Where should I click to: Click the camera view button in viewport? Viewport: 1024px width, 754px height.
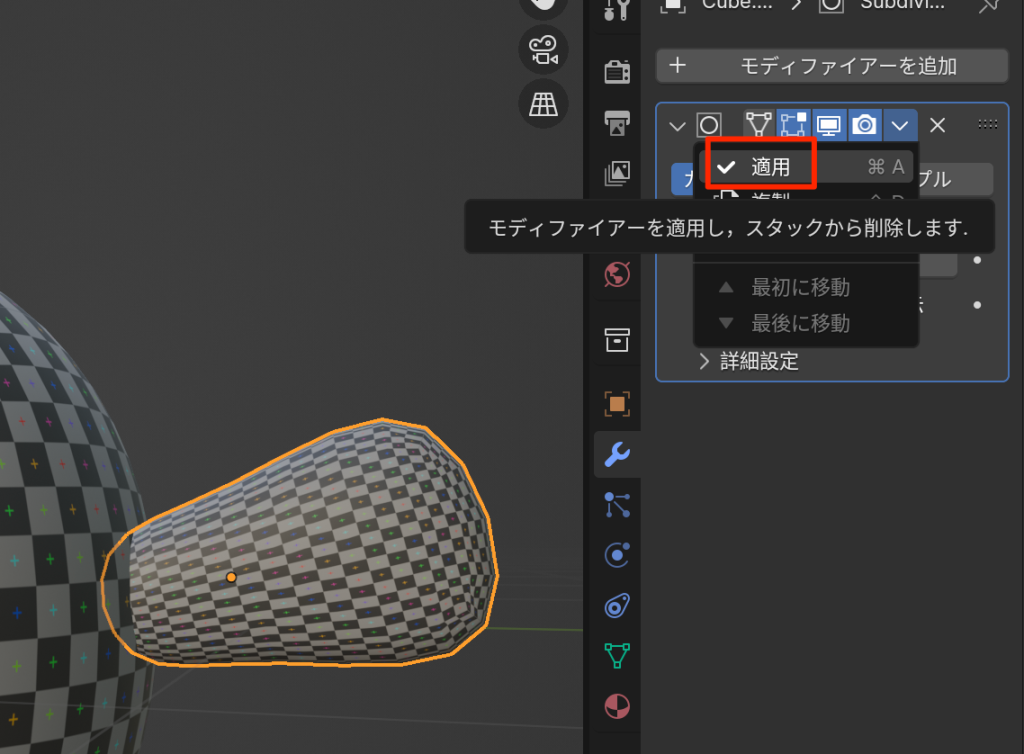pyautogui.click(x=544, y=50)
